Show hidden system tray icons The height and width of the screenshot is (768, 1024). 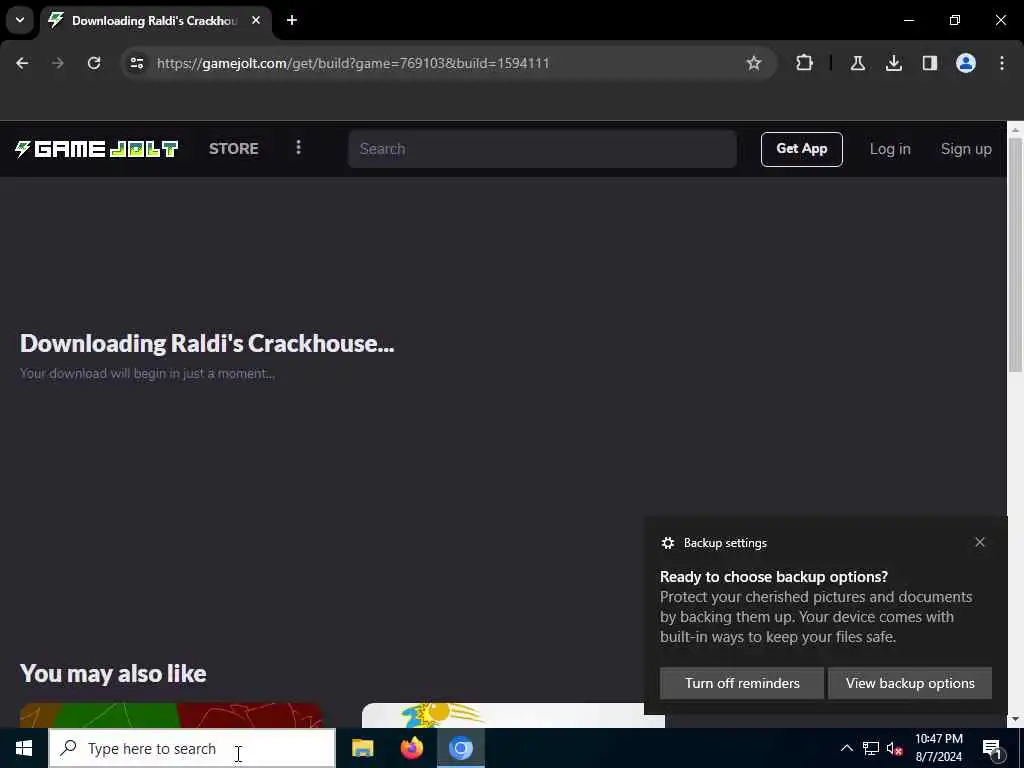tap(846, 748)
